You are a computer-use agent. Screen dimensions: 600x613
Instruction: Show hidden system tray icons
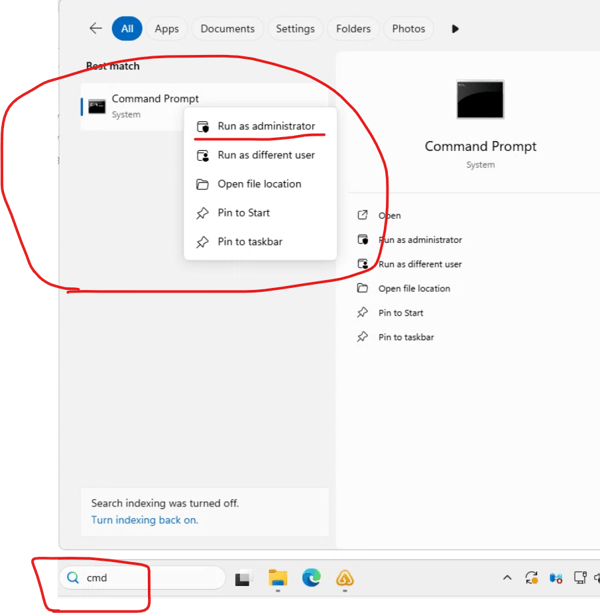(x=507, y=578)
